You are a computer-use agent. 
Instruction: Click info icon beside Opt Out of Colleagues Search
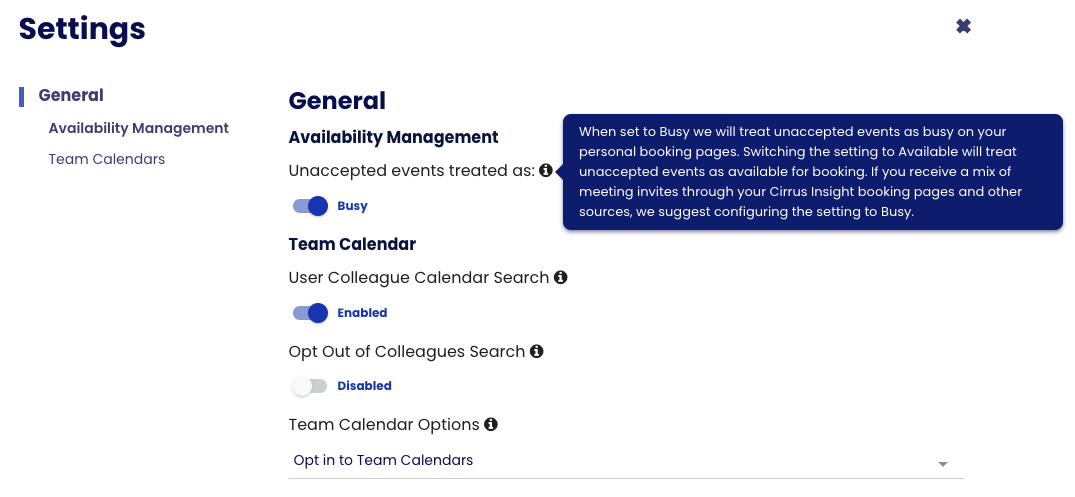click(537, 352)
